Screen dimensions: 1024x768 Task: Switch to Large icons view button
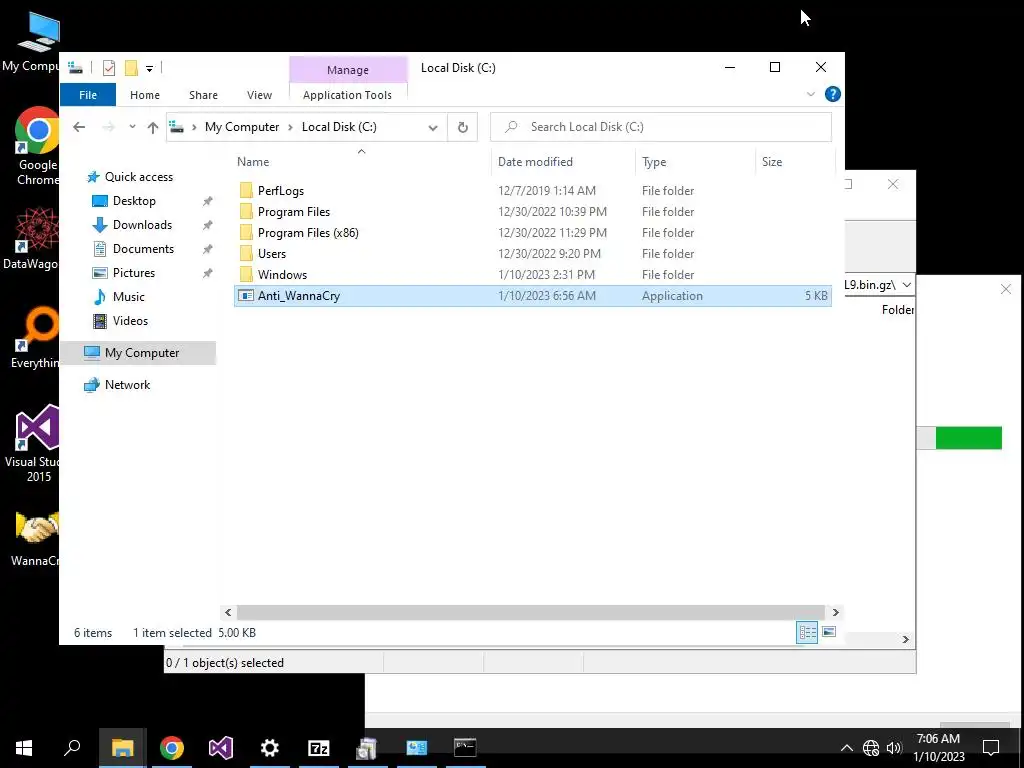click(829, 632)
